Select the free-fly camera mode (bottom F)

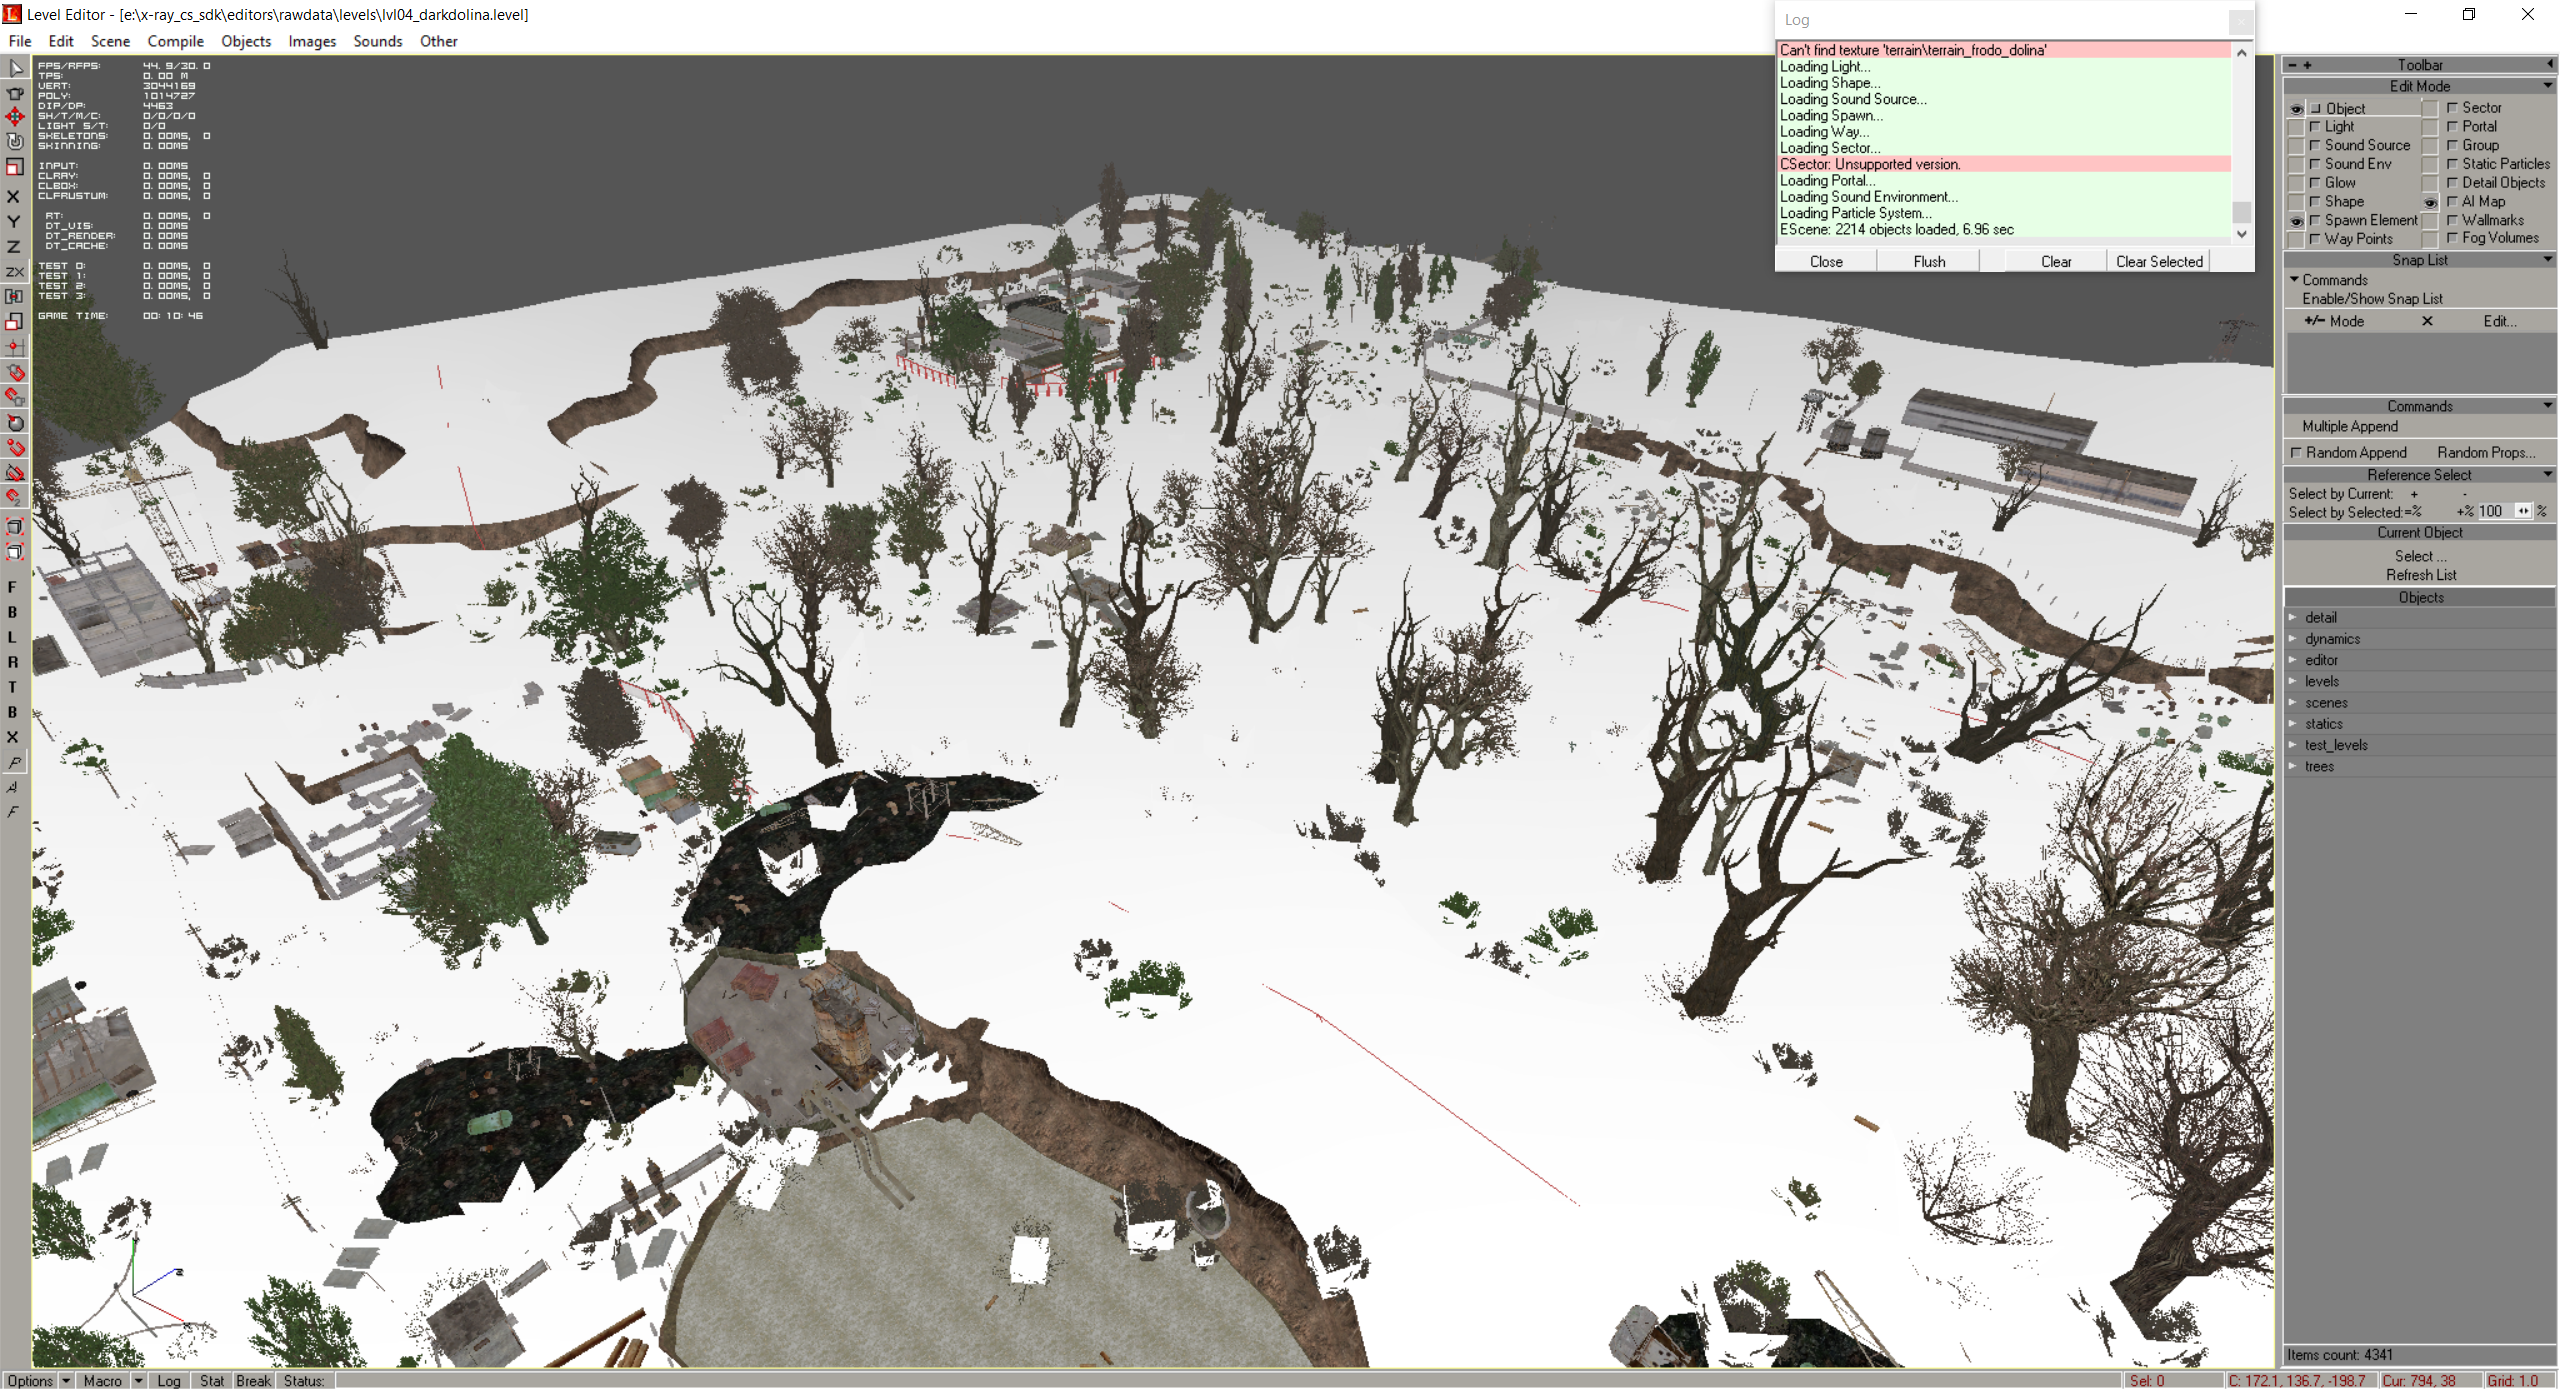point(13,812)
